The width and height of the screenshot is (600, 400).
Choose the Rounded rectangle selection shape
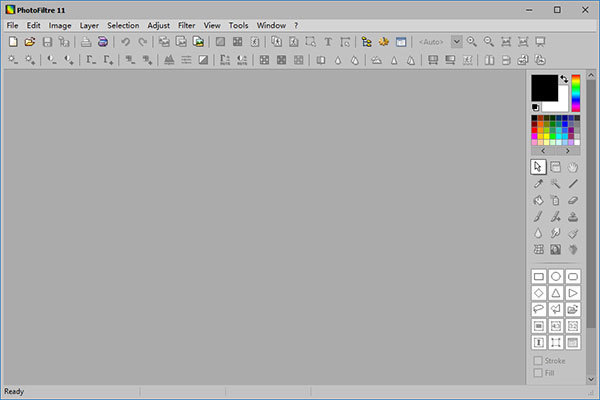[x=573, y=276]
